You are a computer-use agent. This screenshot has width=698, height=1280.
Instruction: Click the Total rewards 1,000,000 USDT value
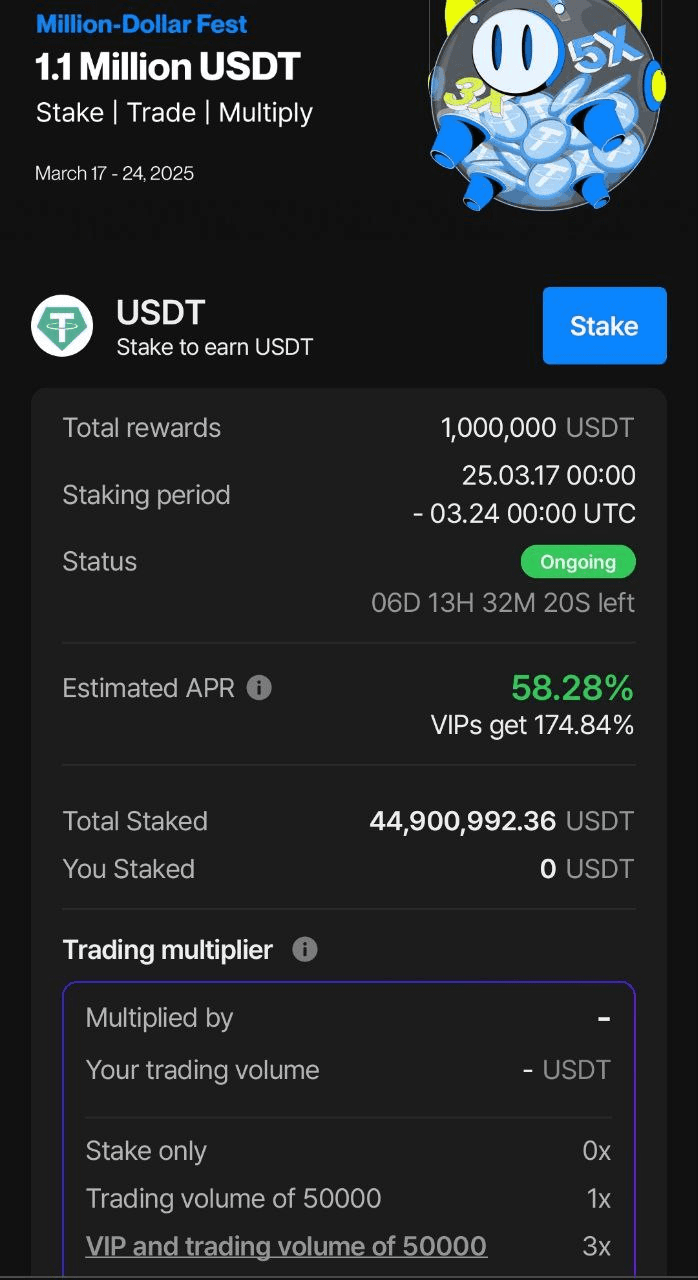pyautogui.click(x=537, y=428)
